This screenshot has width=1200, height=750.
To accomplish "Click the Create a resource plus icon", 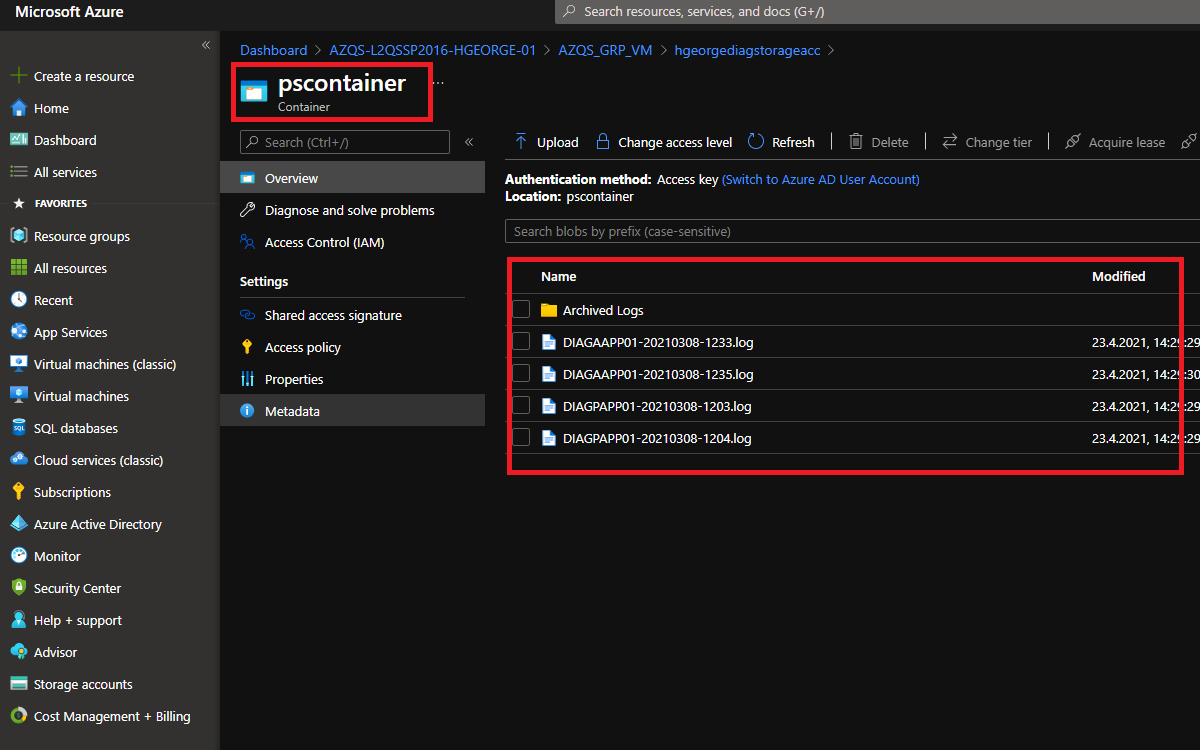I will pyautogui.click(x=18, y=76).
